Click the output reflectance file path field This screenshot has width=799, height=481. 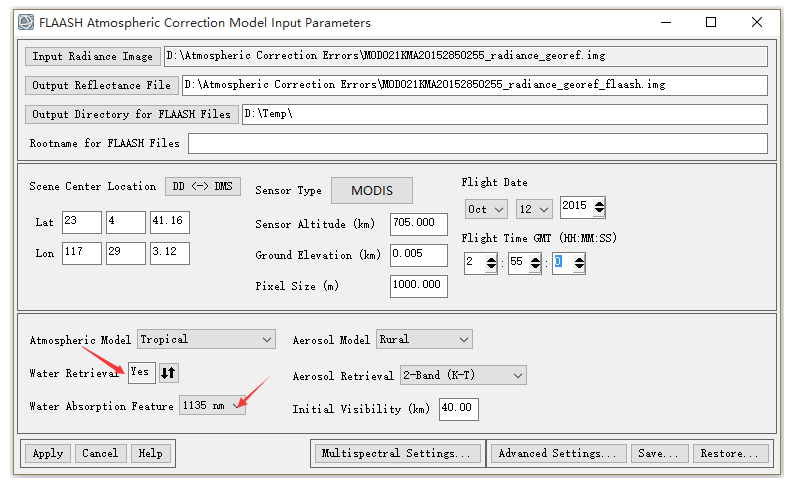coord(474,85)
